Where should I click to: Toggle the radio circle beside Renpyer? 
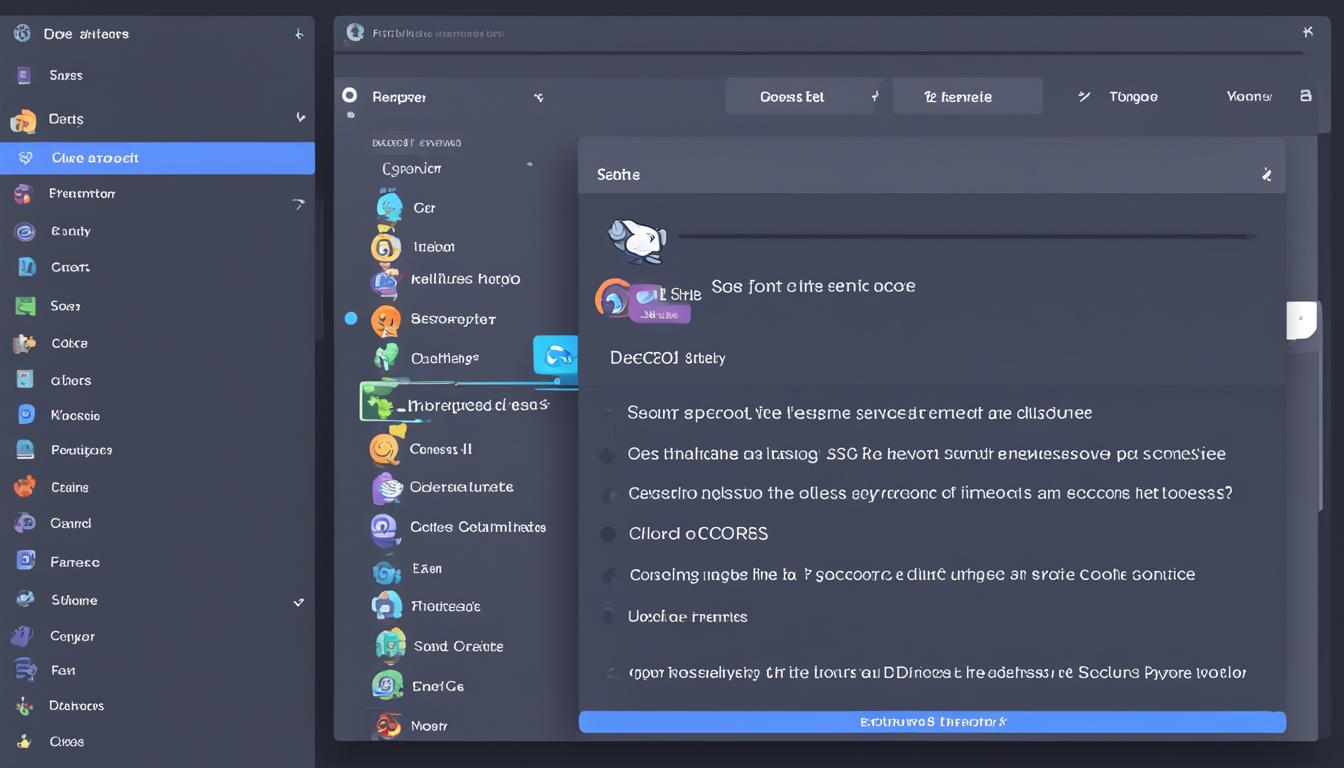tap(349, 95)
